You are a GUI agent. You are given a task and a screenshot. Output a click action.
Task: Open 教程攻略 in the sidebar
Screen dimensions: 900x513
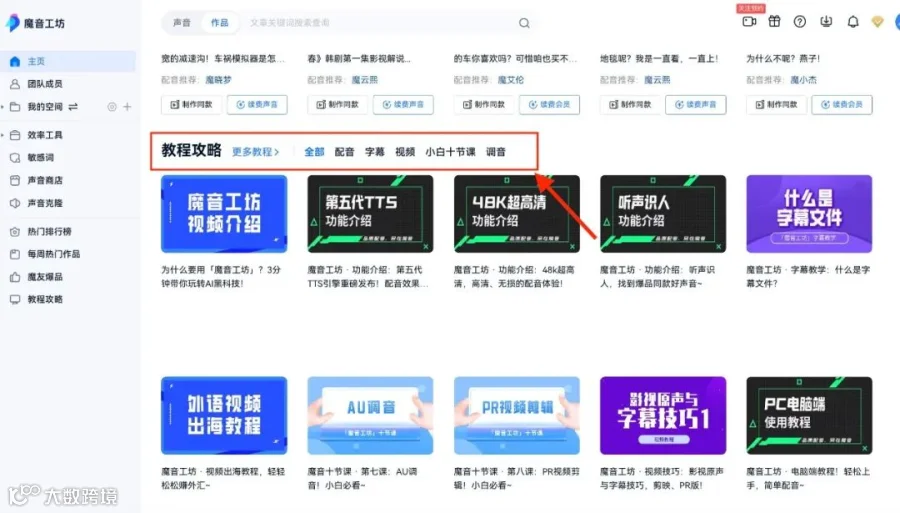45,300
